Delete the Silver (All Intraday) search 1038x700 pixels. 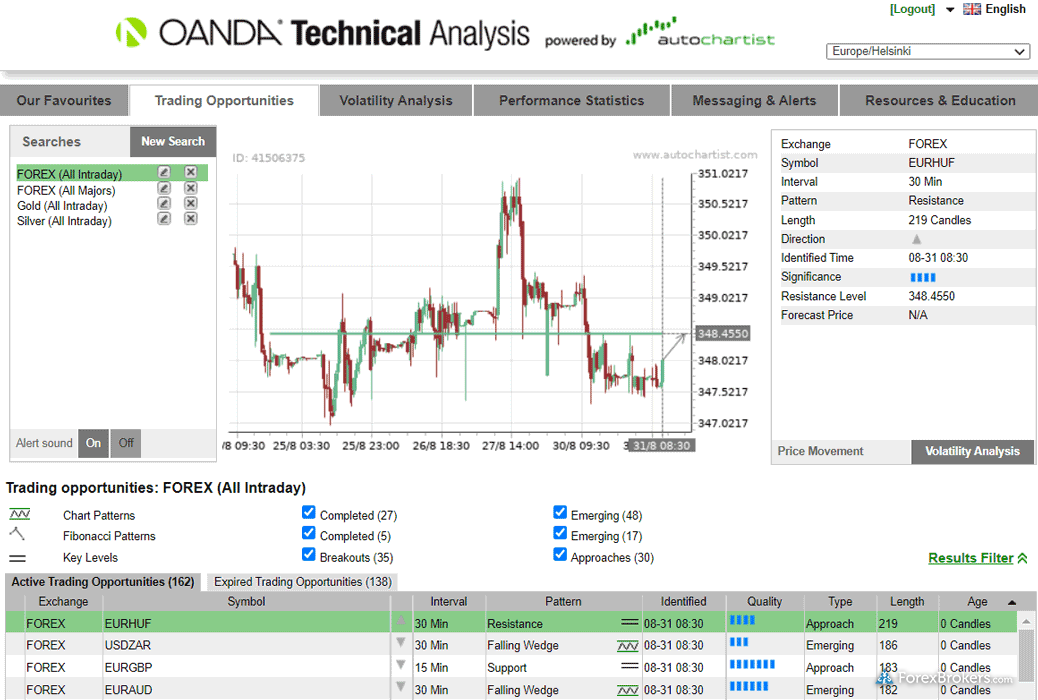click(x=191, y=219)
